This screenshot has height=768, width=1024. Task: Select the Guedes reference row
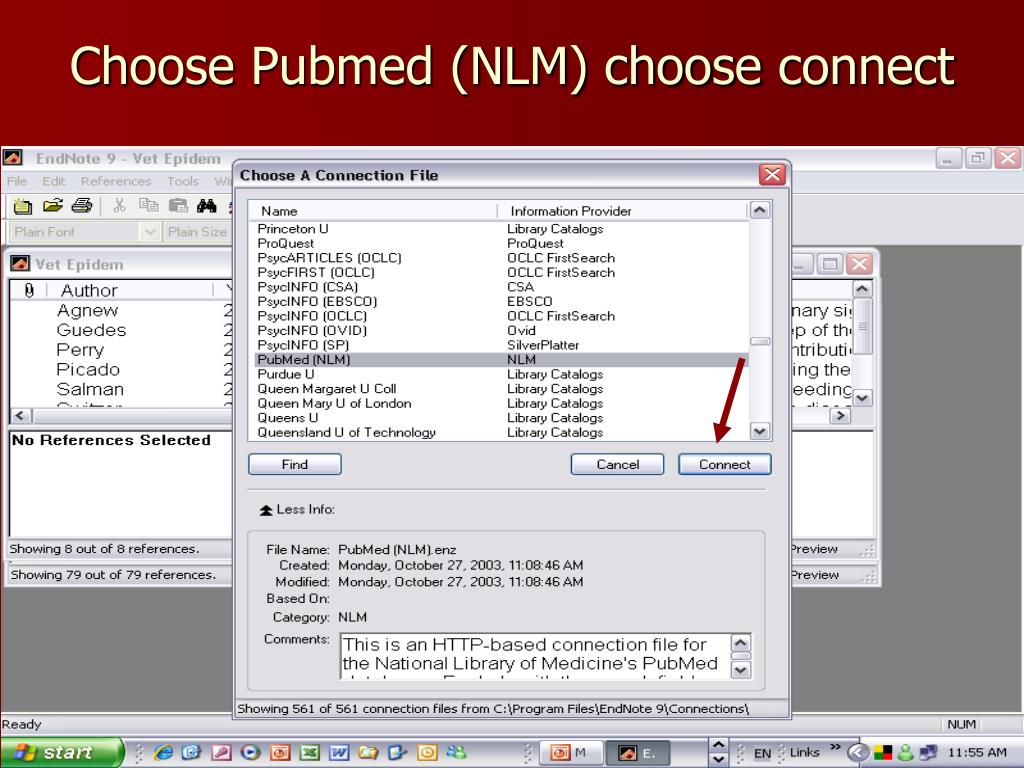tap(120, 330)
